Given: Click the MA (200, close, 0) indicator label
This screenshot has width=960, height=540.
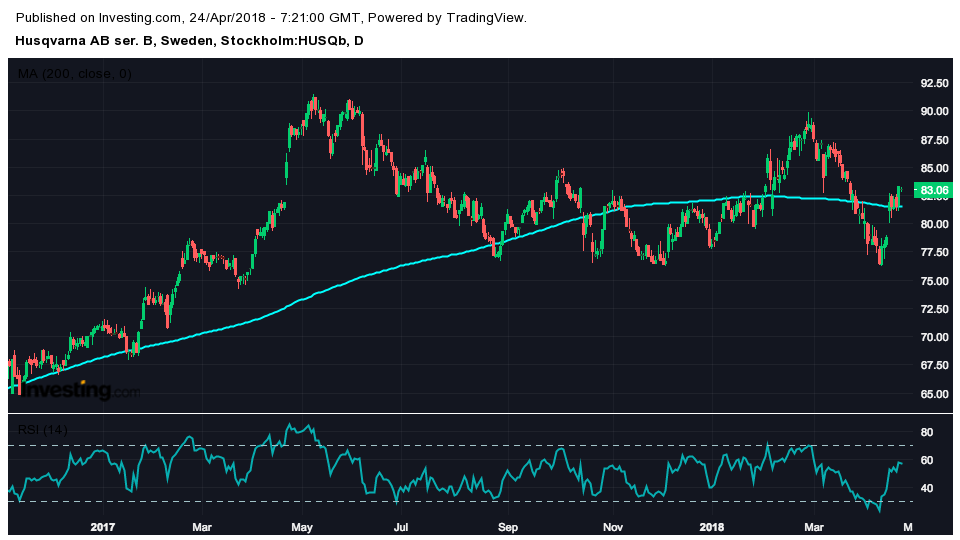Looking at the screenshot, I should (x=75, y=74).
